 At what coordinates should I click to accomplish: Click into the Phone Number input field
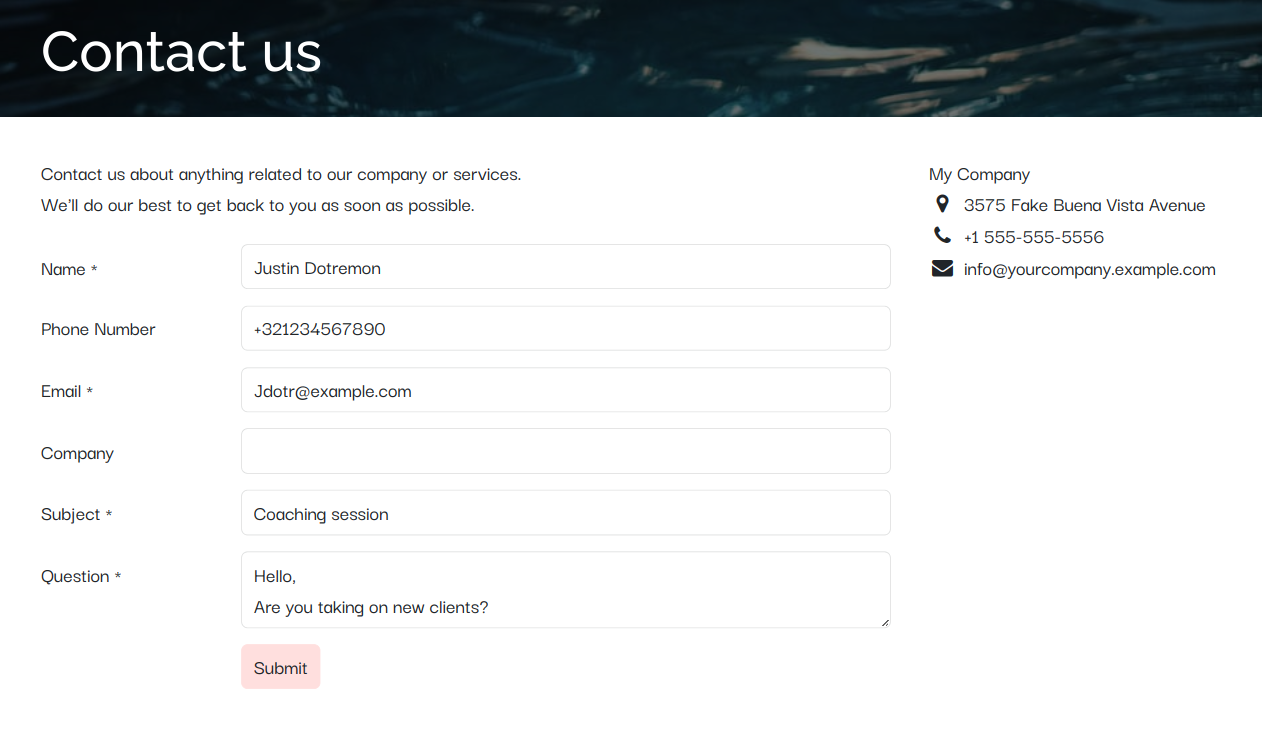point(565,329)
